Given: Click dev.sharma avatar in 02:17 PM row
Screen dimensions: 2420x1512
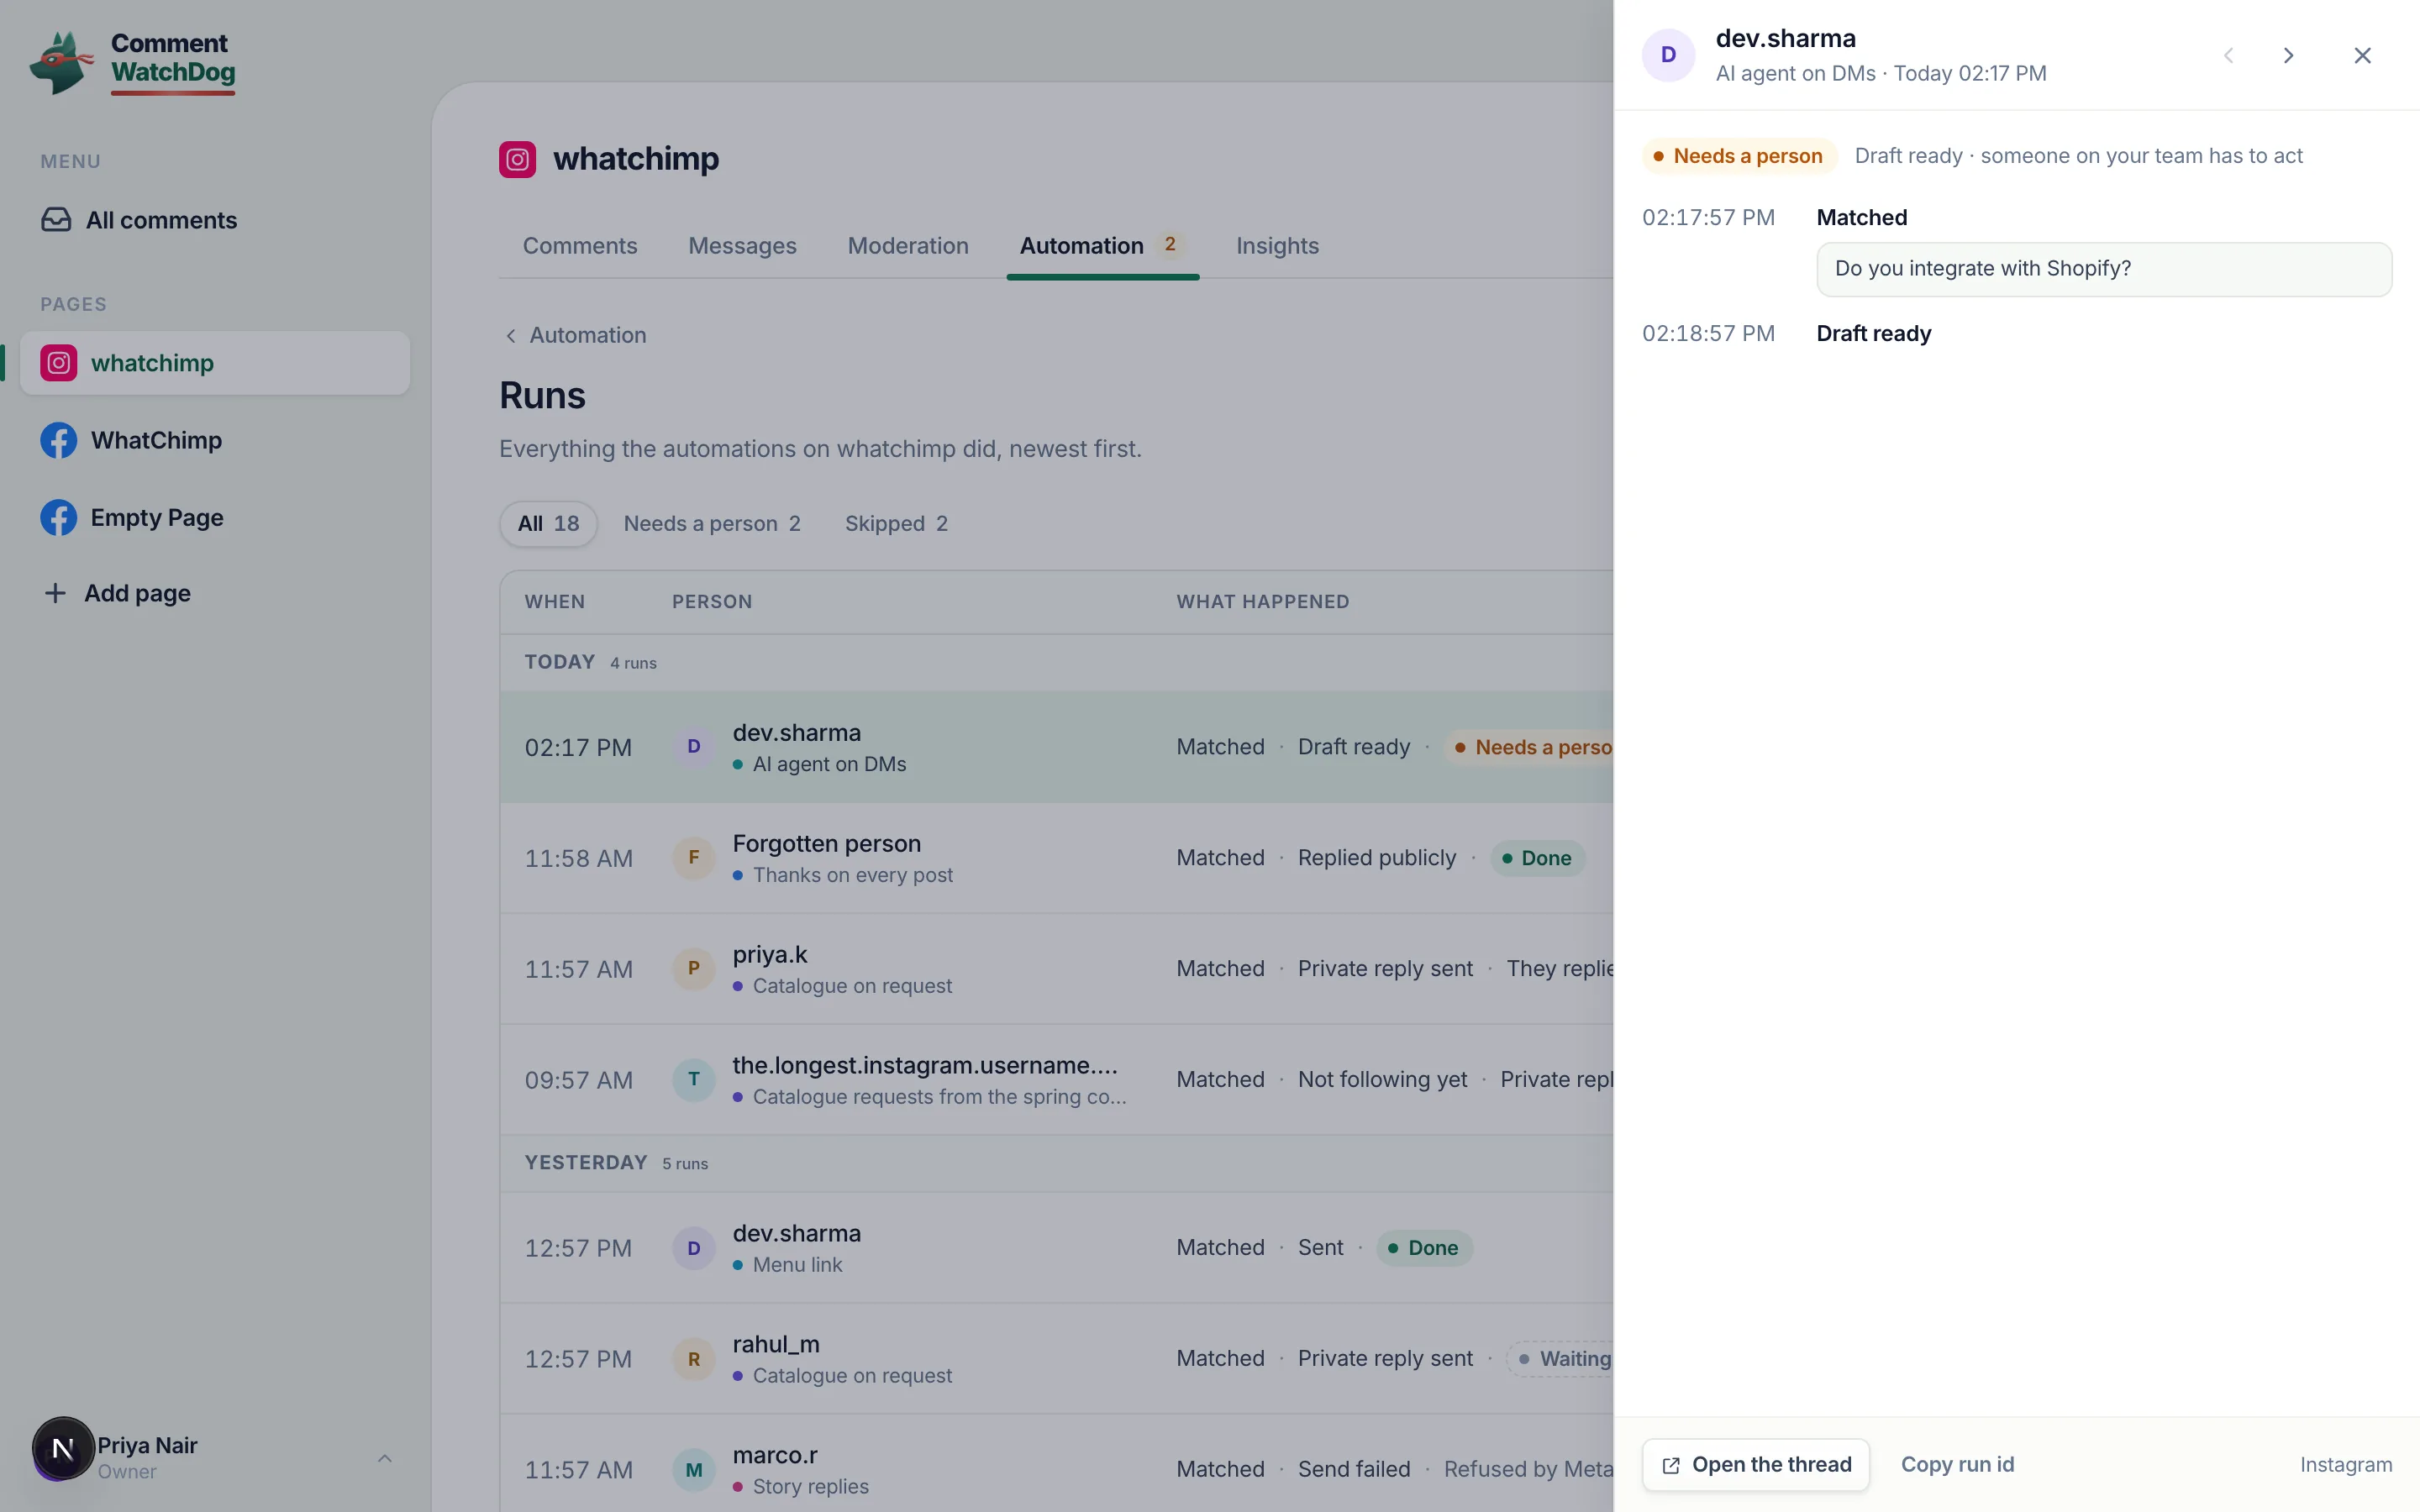Looking at the screenshot, I should 694,747.
